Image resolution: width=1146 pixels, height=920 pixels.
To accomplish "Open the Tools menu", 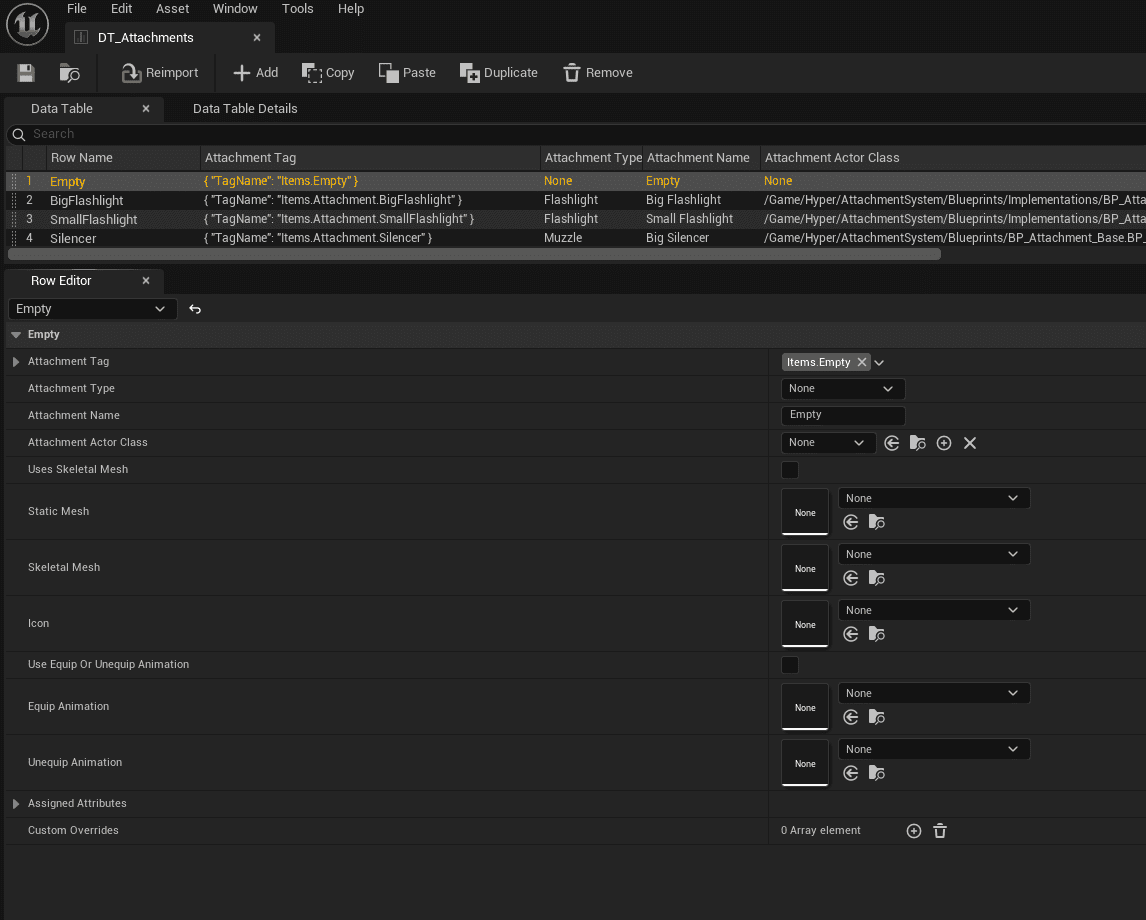I will point(297,9).
